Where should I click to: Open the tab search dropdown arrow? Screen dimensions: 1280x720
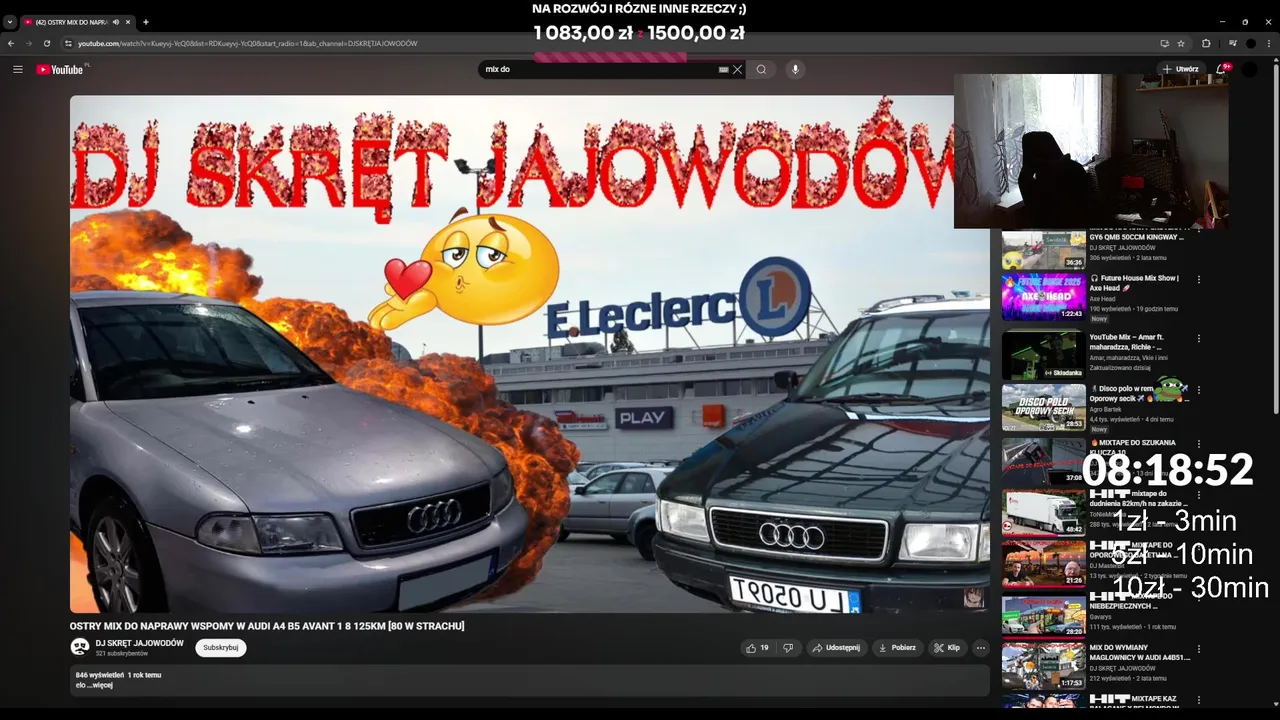click(10, 22)
